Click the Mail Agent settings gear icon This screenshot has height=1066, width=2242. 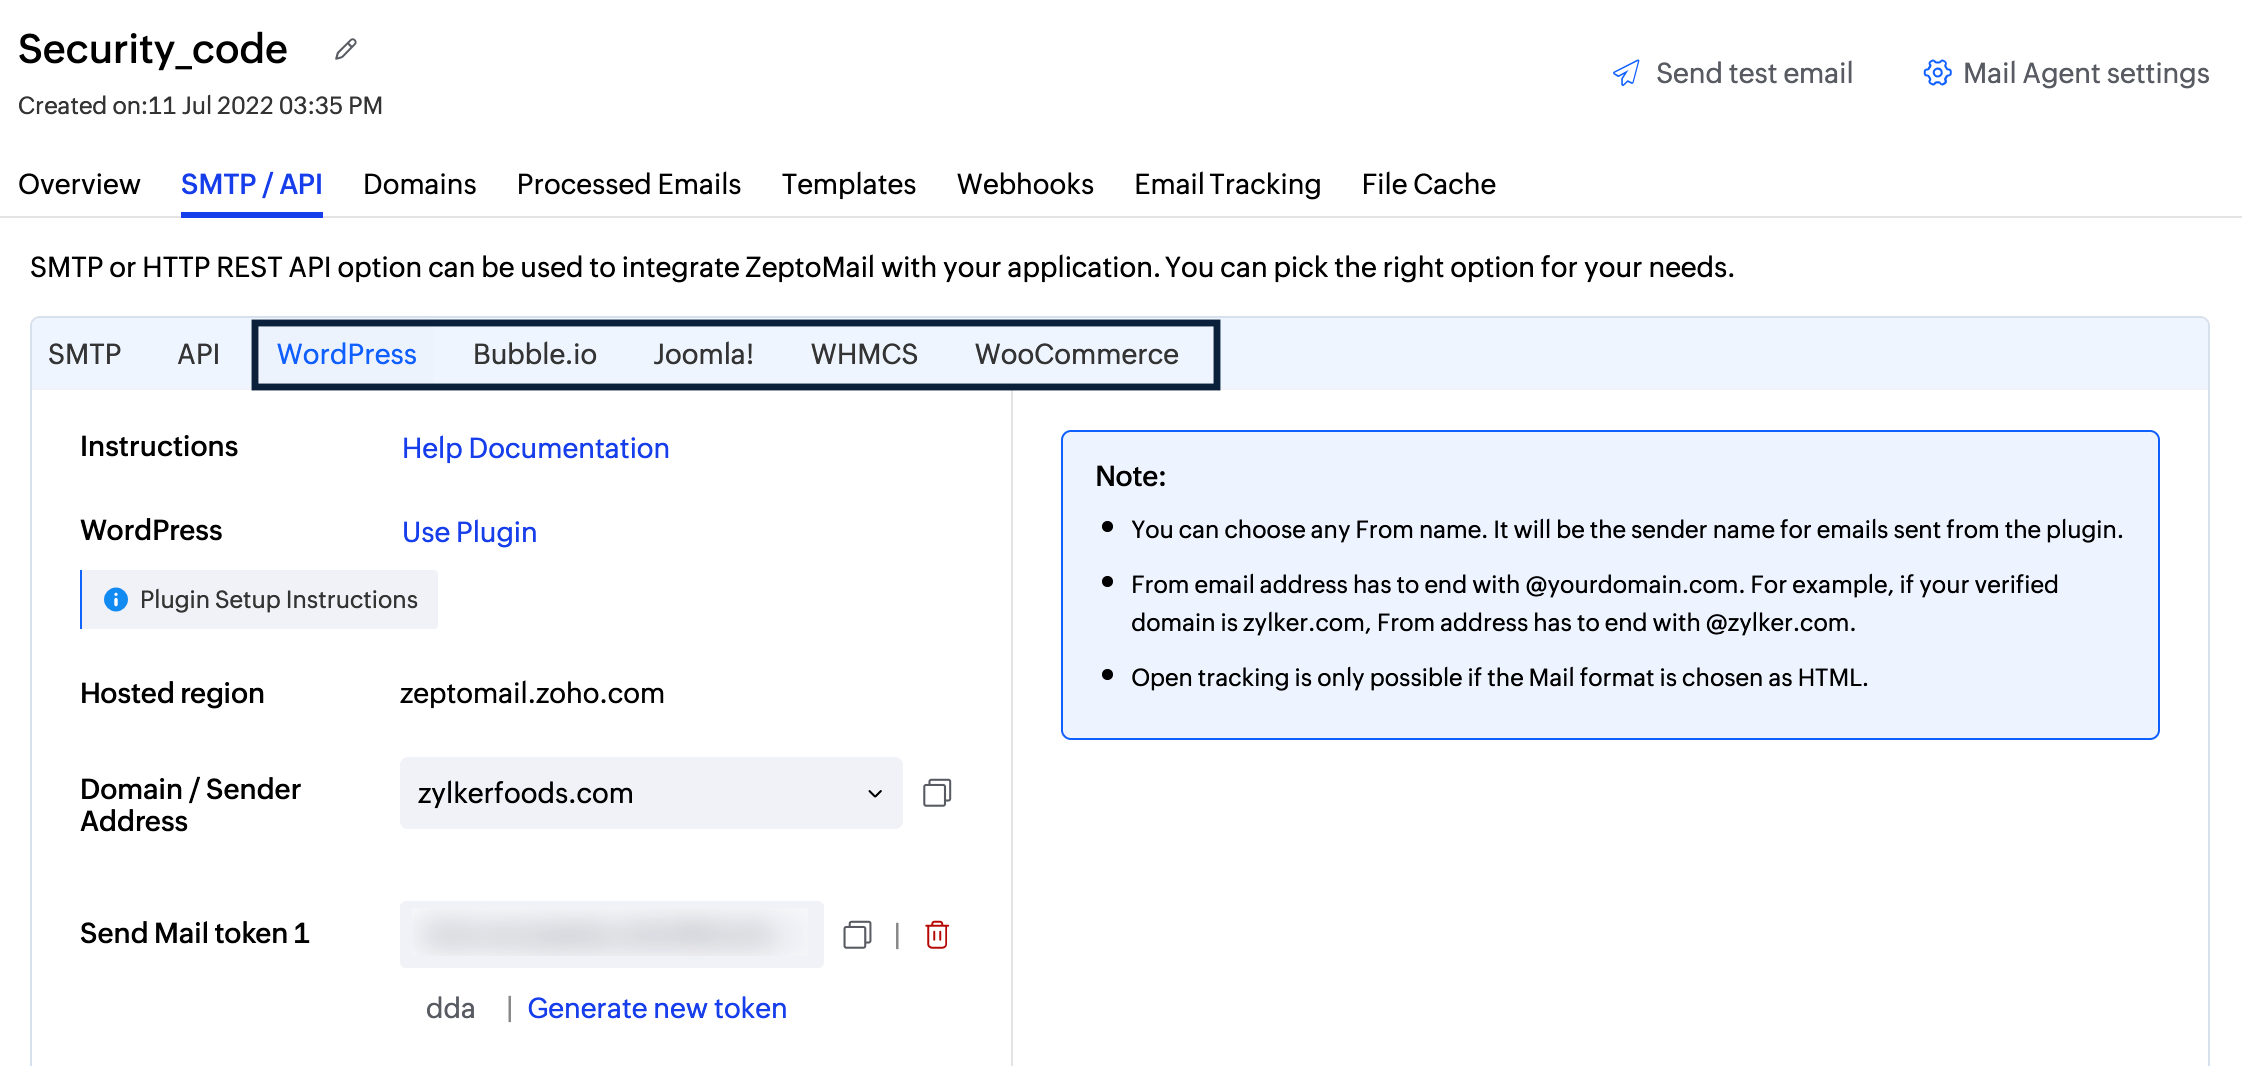pyautogui.click(x=1937, y=73)
